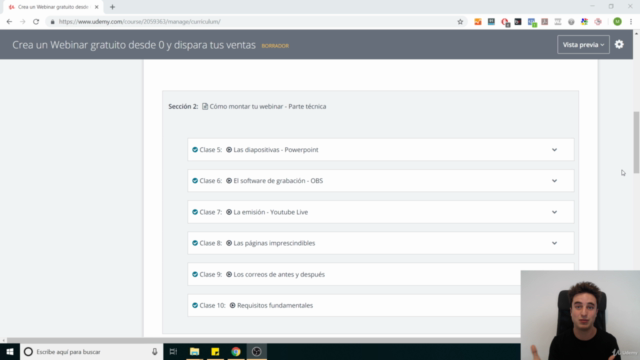Click the Clase 7 published check icon

click(195, 212)
